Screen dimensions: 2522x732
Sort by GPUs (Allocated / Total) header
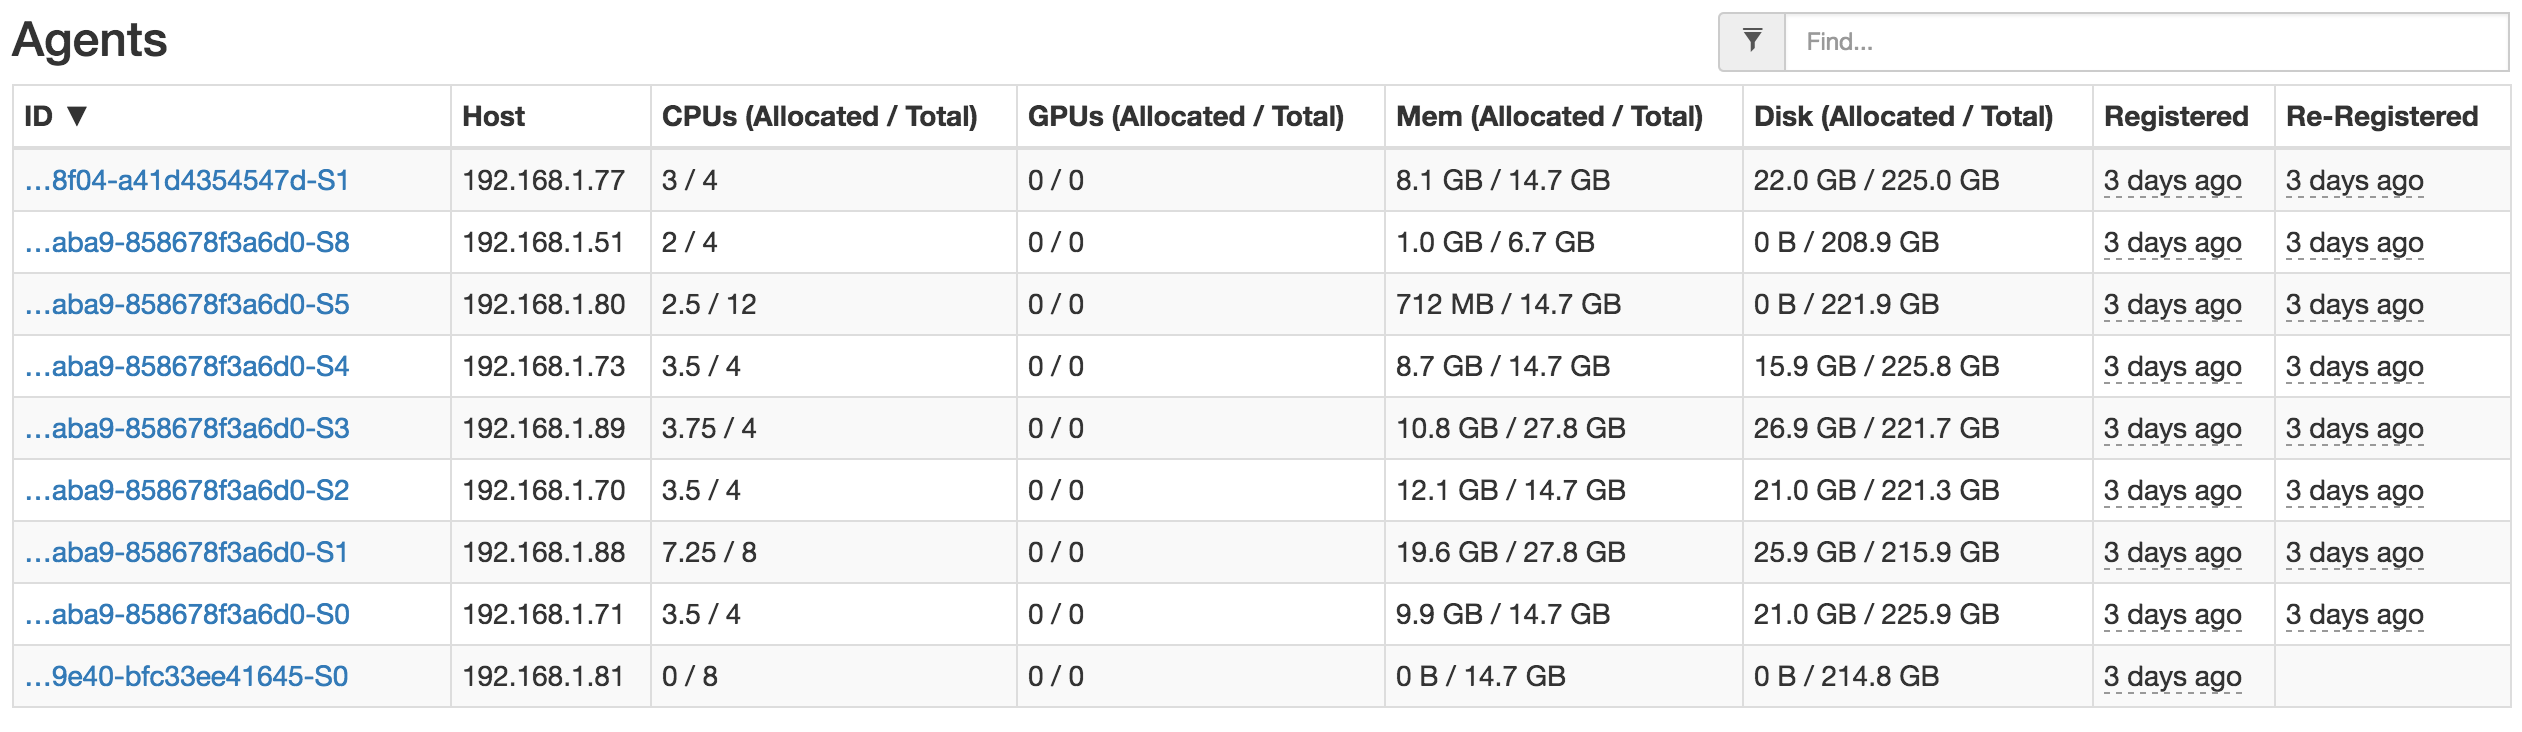click(1185, 116)
